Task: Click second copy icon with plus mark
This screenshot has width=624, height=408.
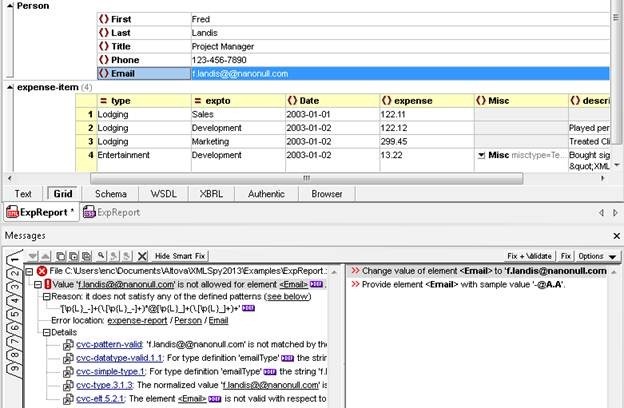Action: tap(74, 256)
